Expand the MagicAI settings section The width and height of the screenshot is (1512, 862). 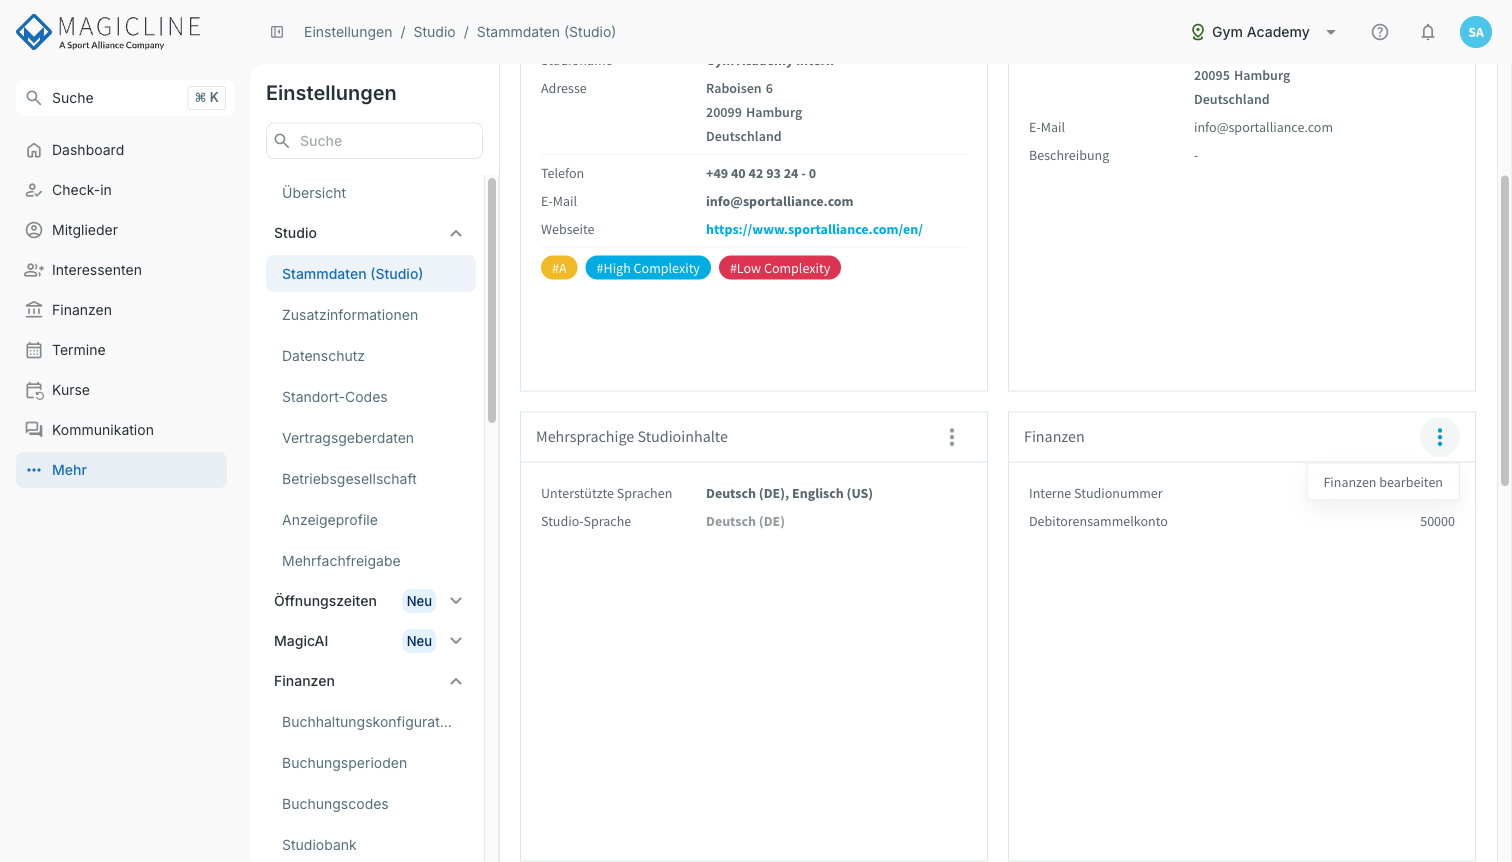coord(456,641)
